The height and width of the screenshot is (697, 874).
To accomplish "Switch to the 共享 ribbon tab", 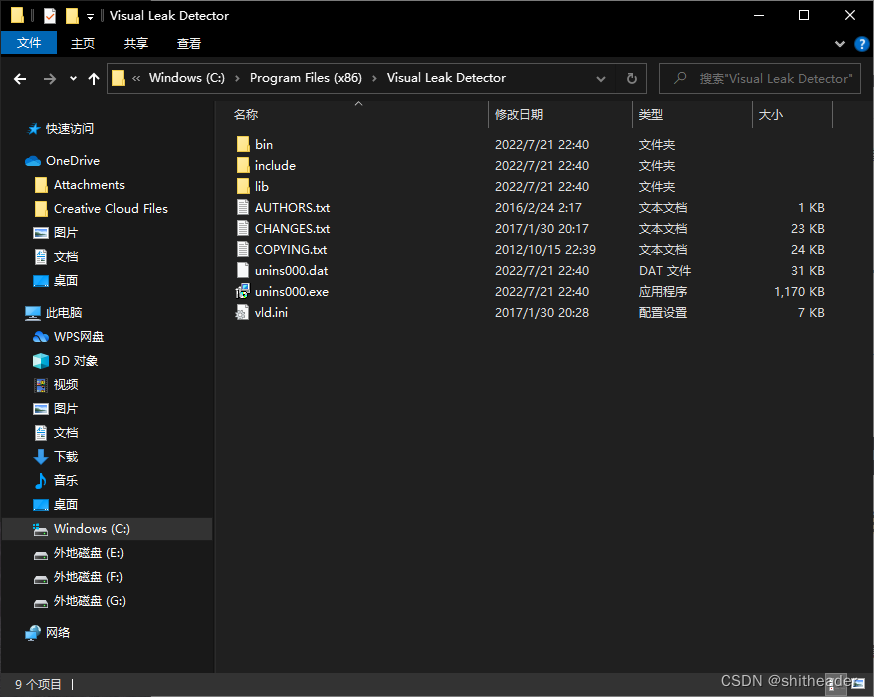I will (x=135, y=43).
